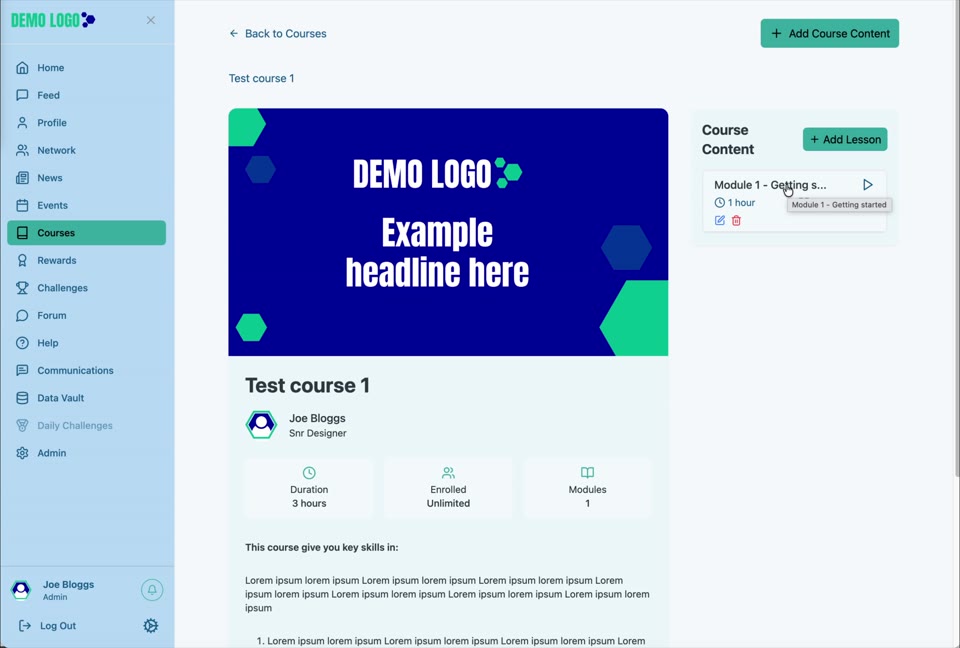Click the Home house icon
Screen dimensions: 960x648
22,67
